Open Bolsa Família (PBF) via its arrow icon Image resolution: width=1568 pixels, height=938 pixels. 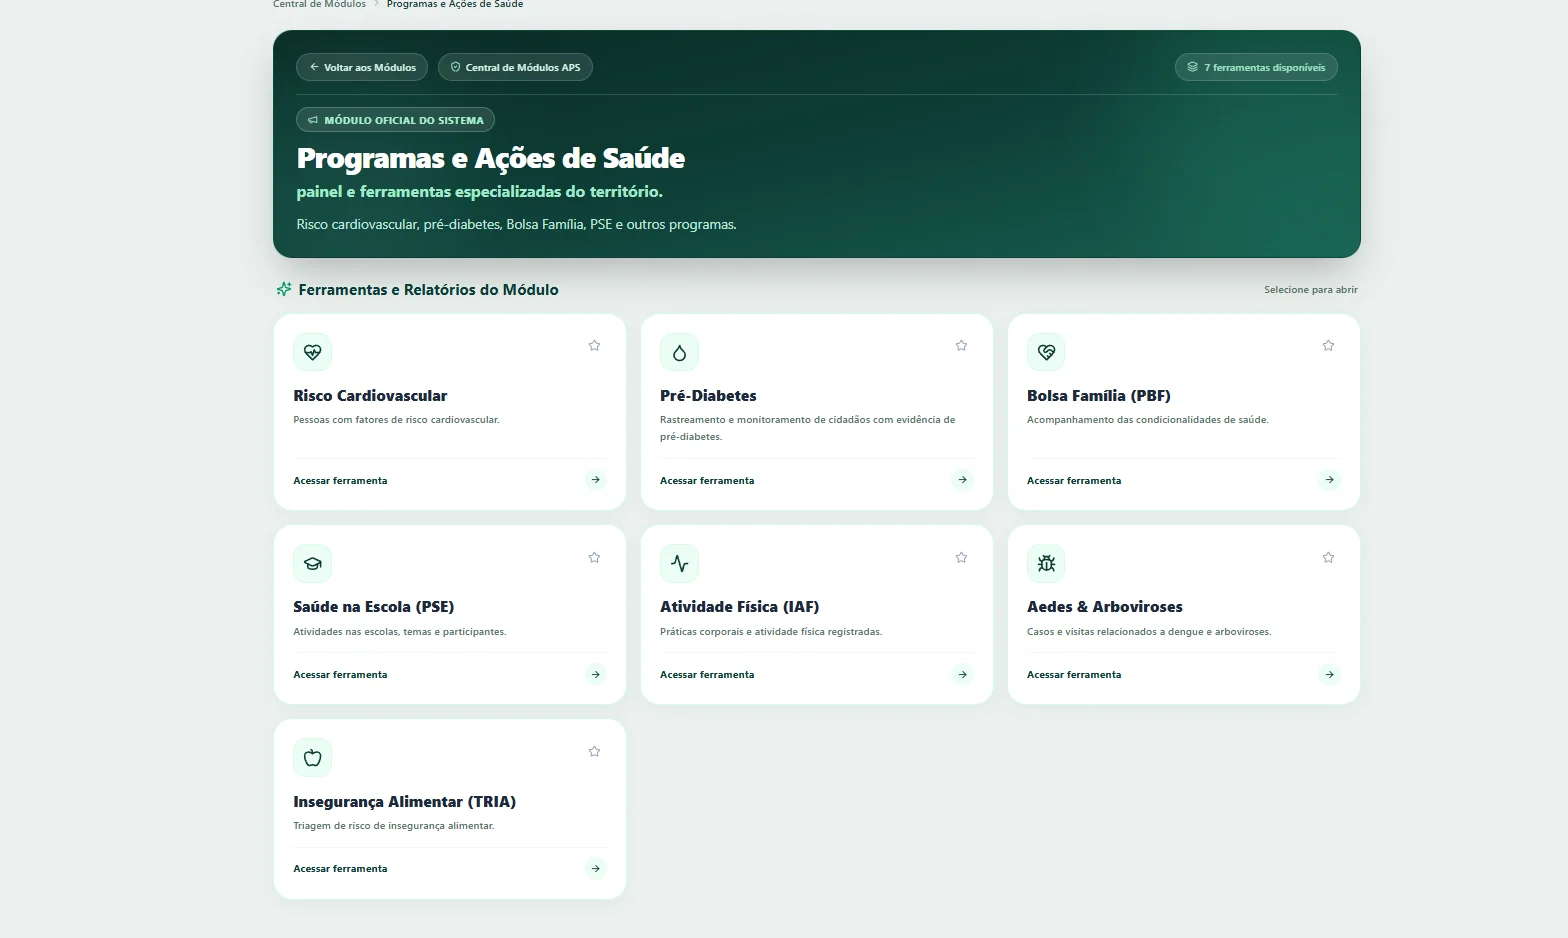(x=1329, y=480)
